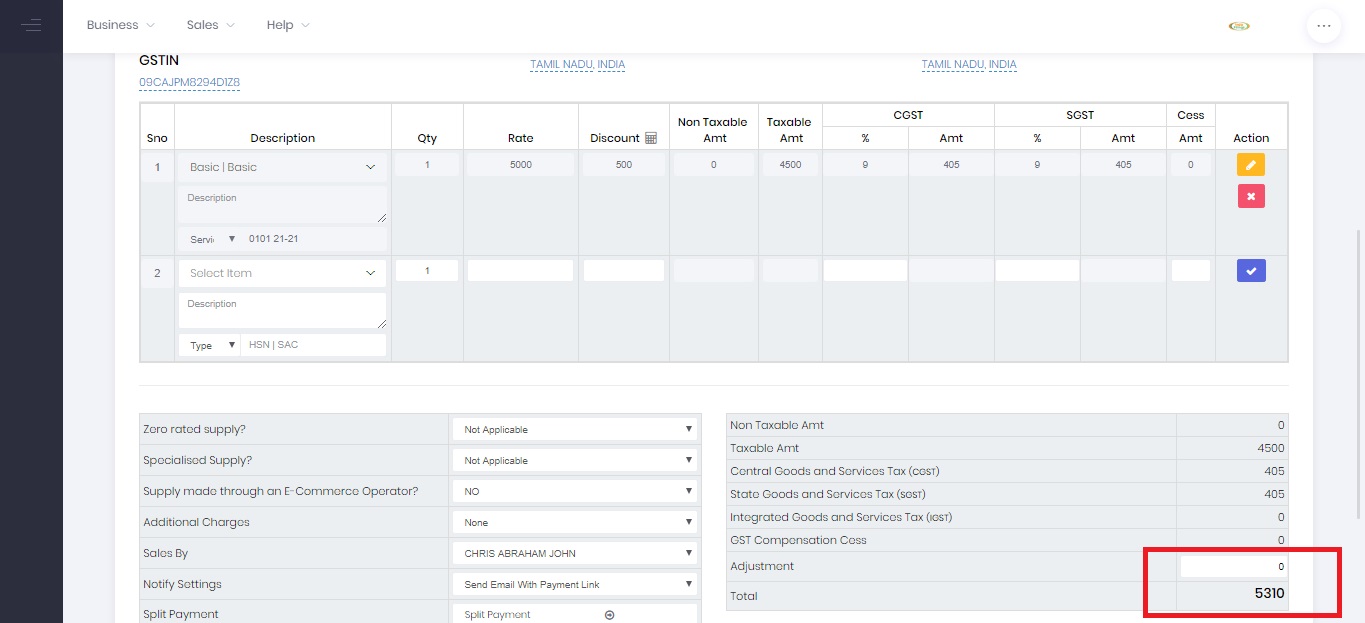Click the Split Payment circle arrow icon
1365x623 pixels.
pyautogui.click(x=609, y=615)
